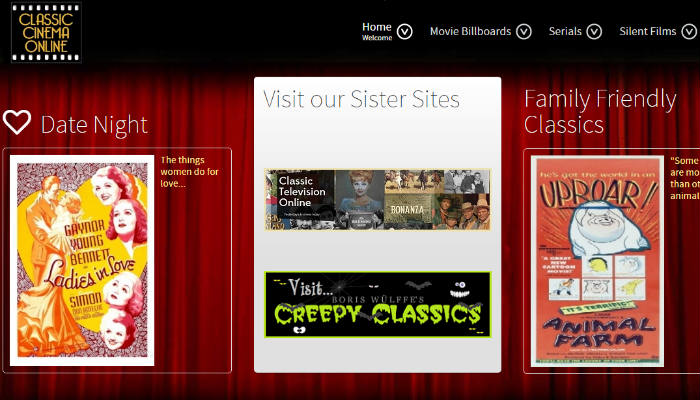This screenshot has width=700, height=400.
Task: Click the Family Friendly Classics heading
Action: pyautogui.click(x=600, y=111)
